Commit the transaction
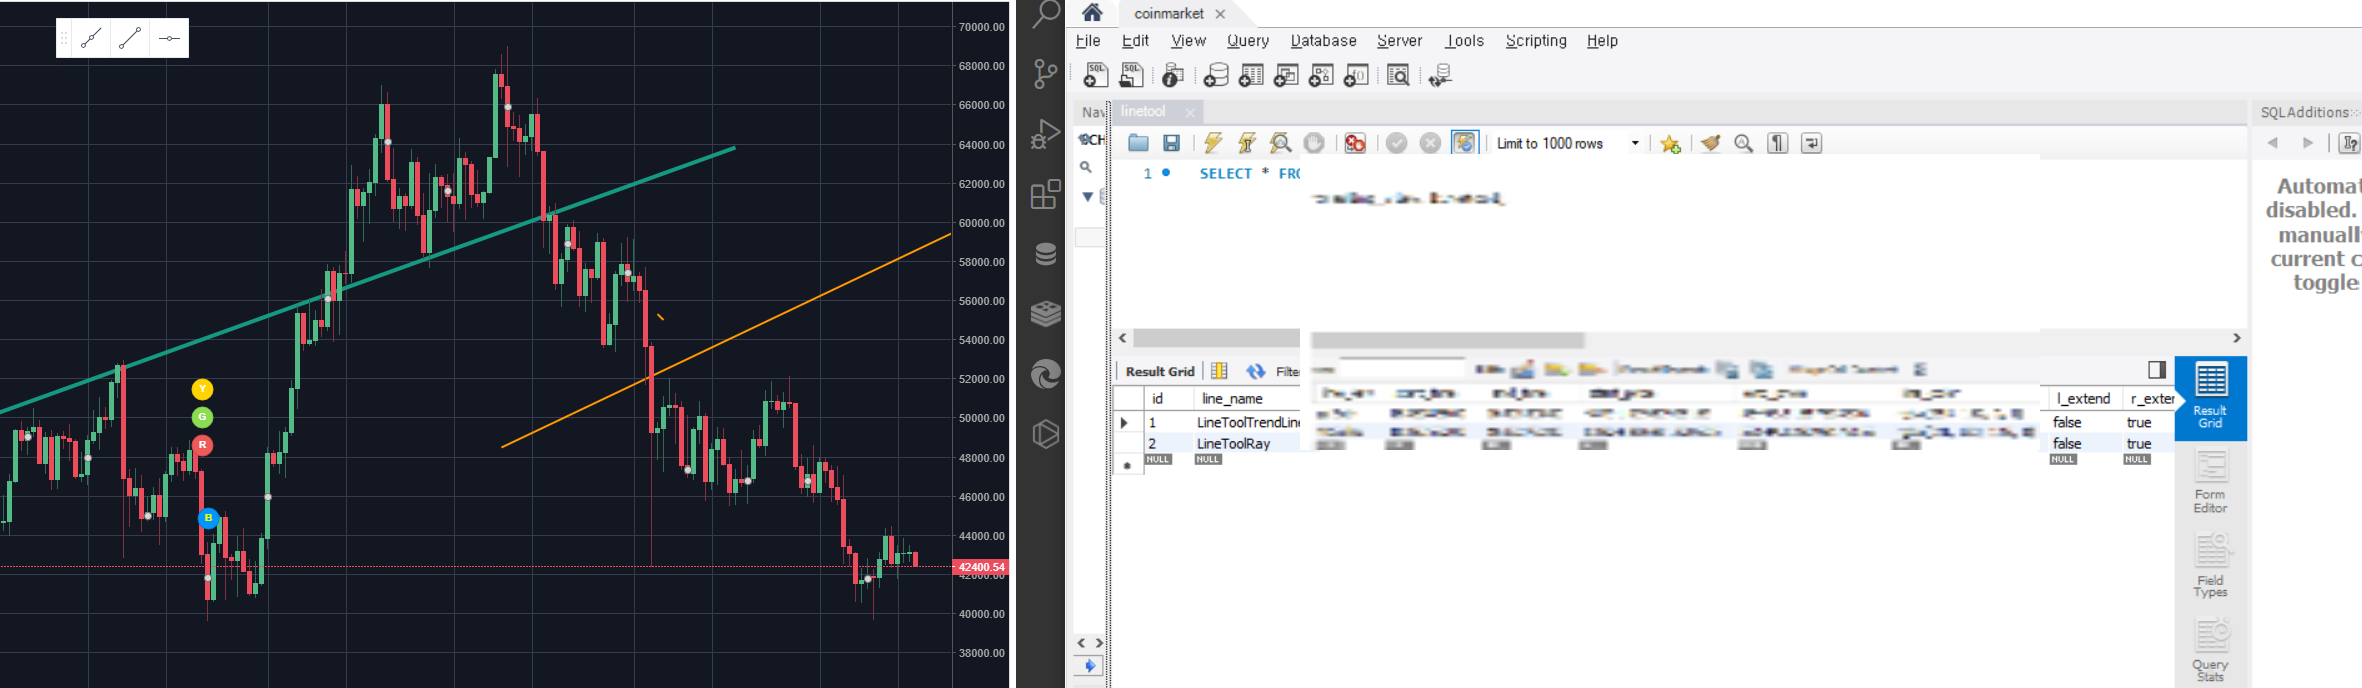Screen dimensions: 2362x688 tap(1397, 143)
